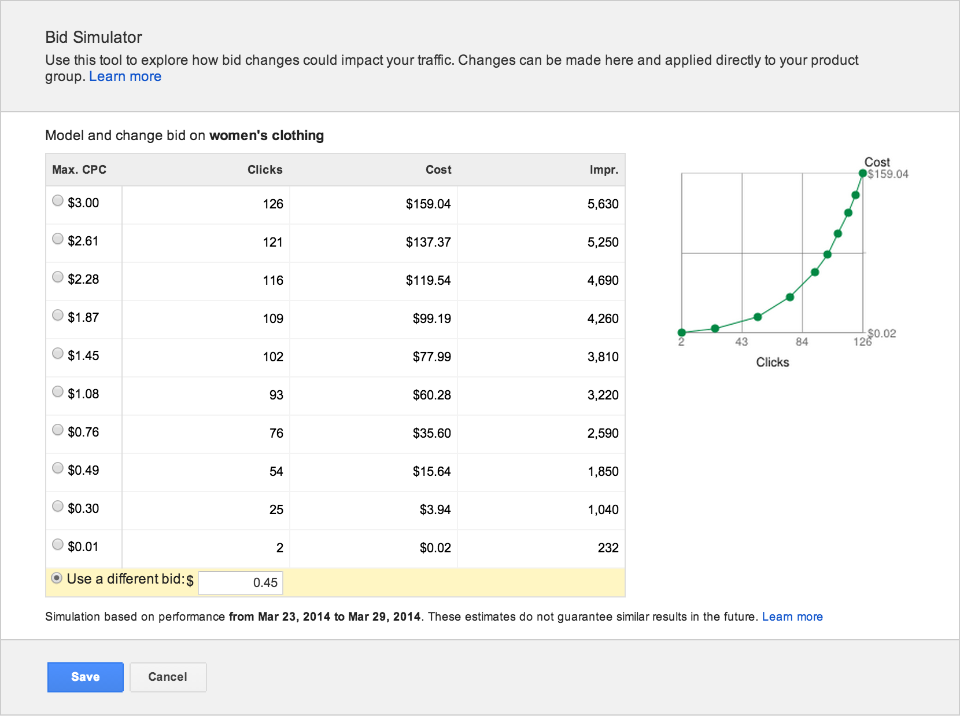Open Learn more link beside simulation note
960x720 pixels.
click(x=792, y=617)
